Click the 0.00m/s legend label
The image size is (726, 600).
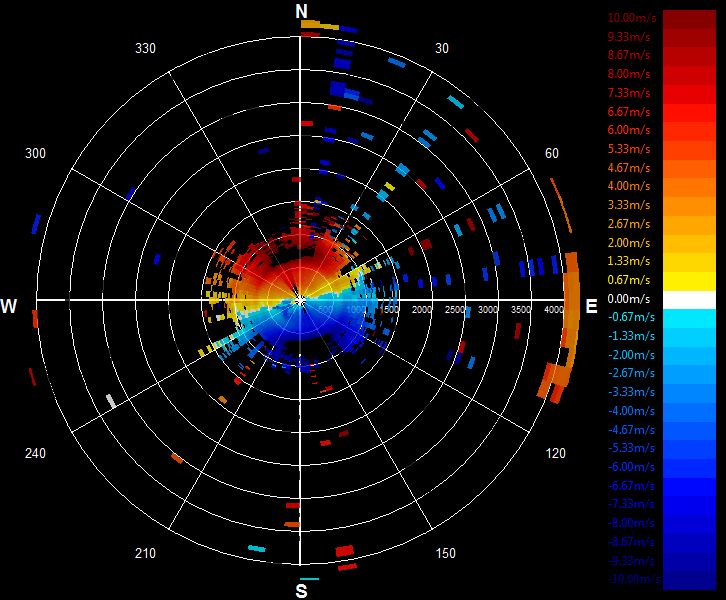pos(629,299)
